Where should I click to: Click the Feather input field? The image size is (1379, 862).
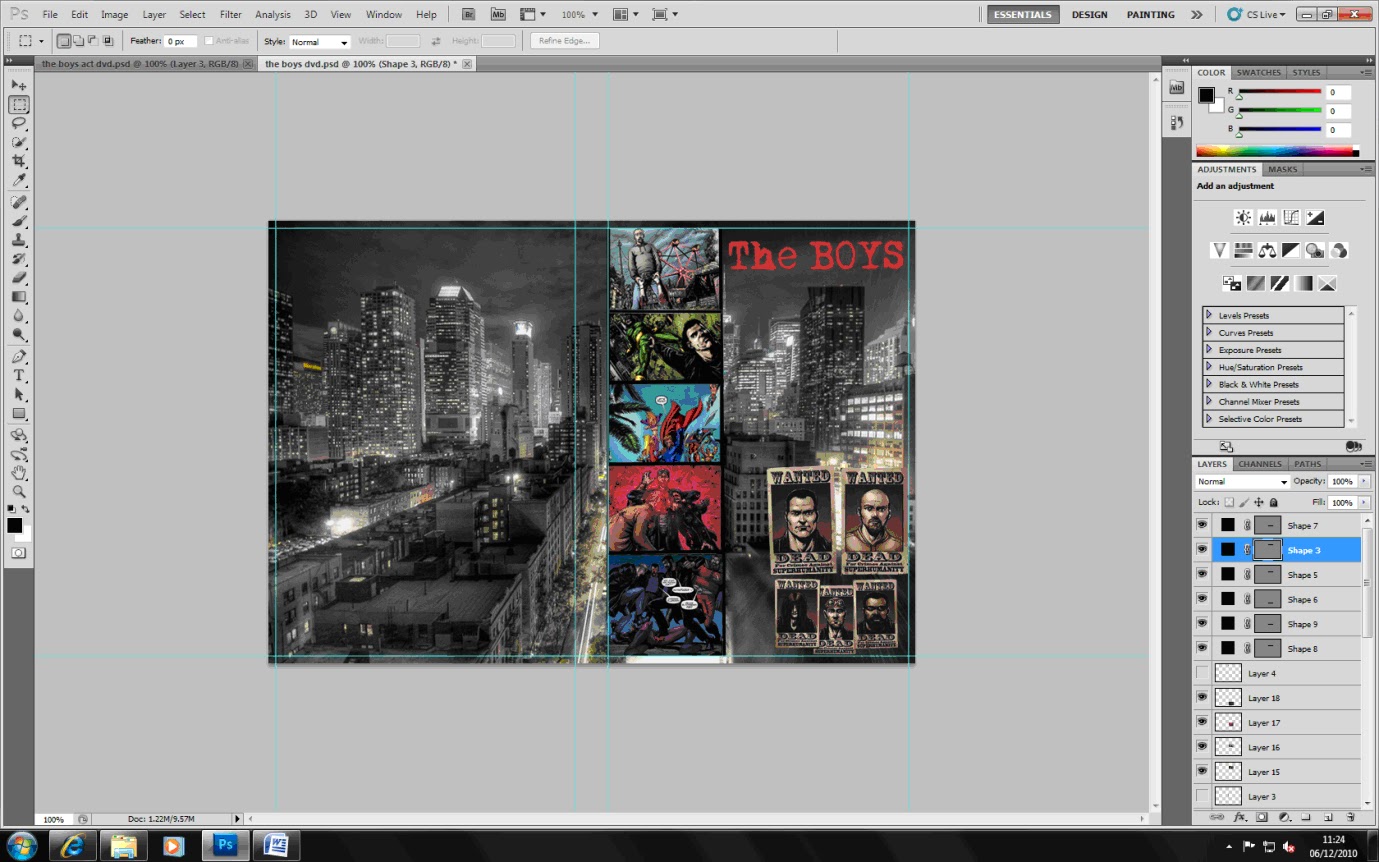(x=181, y=42)
